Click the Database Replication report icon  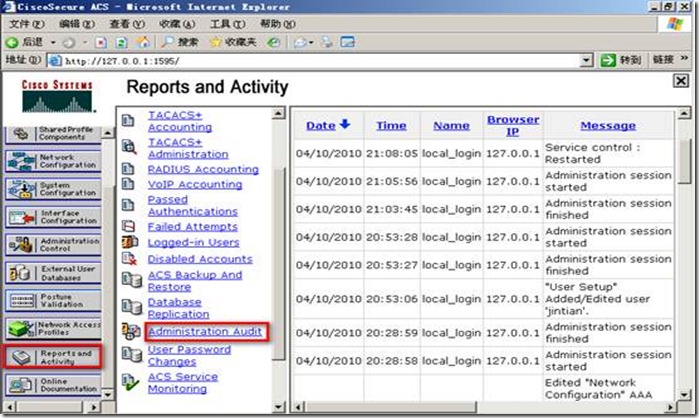[x=132, y=307]
